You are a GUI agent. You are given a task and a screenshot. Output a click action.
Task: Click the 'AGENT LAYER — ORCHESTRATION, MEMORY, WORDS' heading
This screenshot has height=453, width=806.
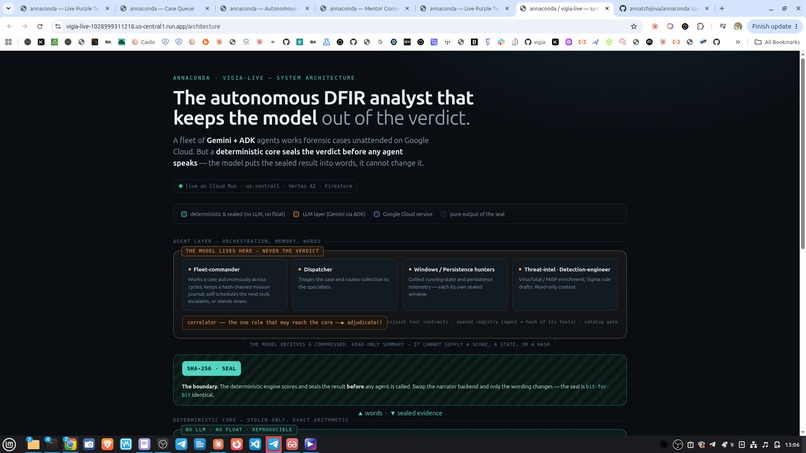247,241
